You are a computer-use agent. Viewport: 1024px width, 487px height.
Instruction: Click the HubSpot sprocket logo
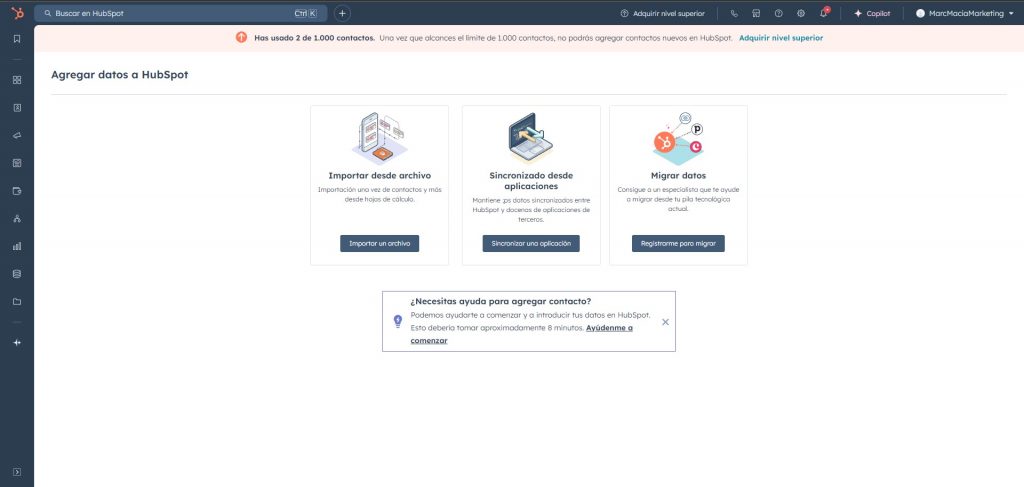(17, 13)
